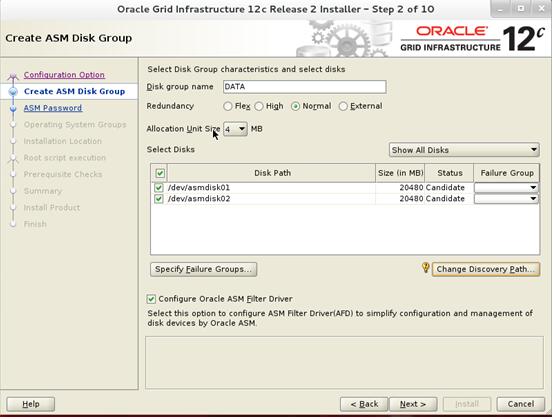Open Failure Group dropdown for asmdisk02
This screenshot has height=419, width=553.
[506, 199]
